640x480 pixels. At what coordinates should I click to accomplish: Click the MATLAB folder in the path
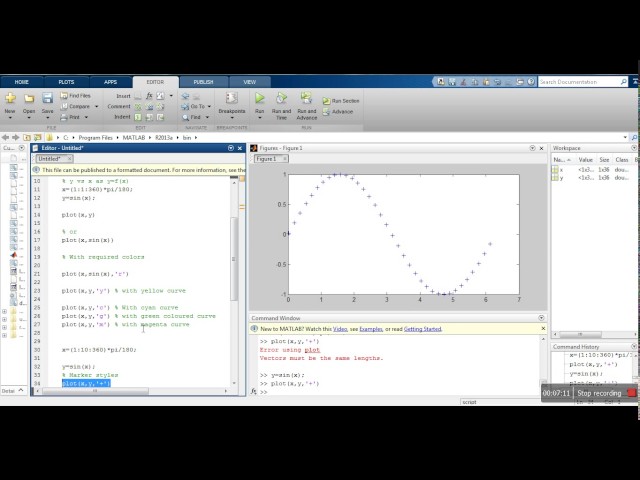134,138
